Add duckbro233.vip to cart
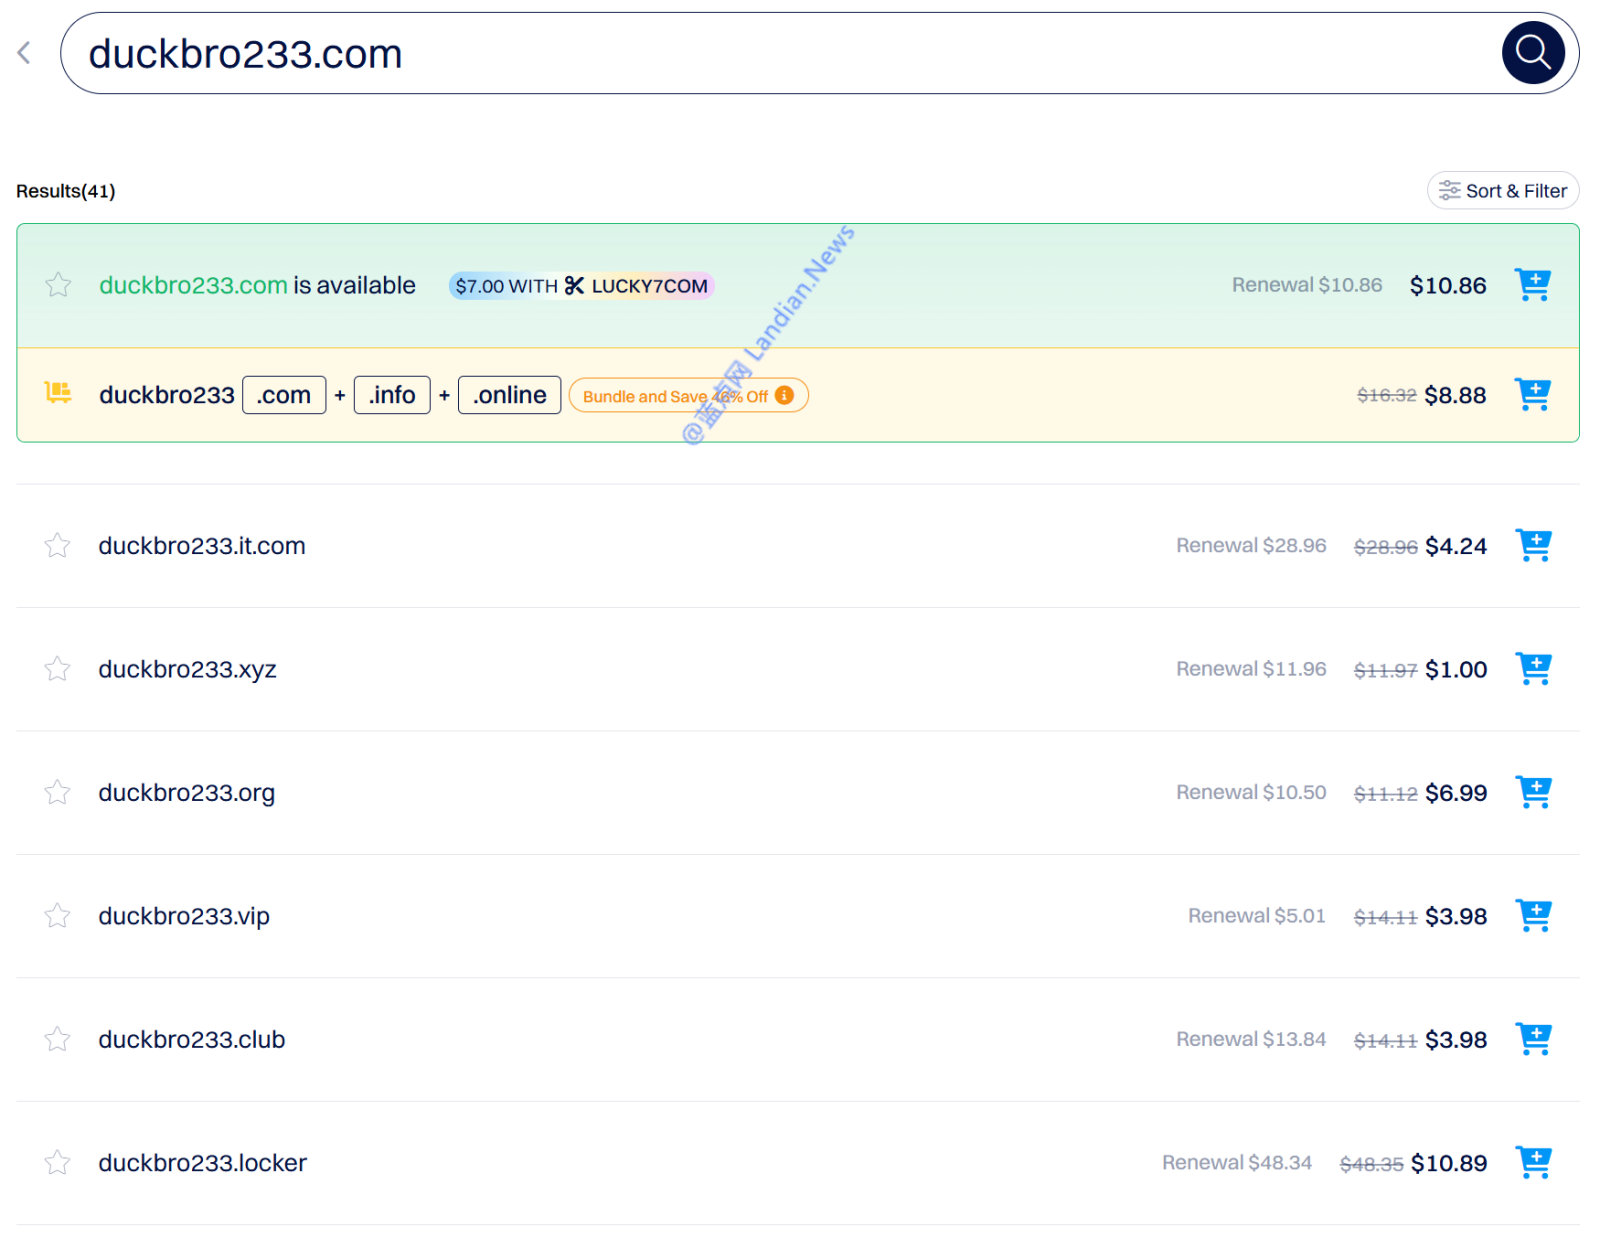This screenshot has height=1248, width=1600. coord(1533,916)
